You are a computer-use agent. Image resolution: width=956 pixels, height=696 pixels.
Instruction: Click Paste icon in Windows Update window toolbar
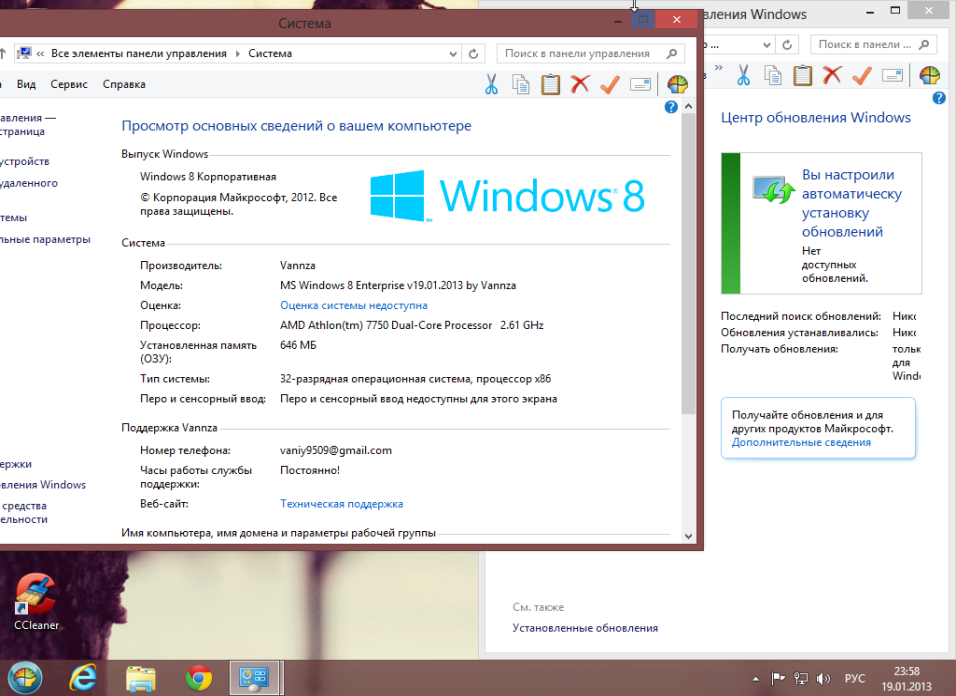tap(802, 75)
